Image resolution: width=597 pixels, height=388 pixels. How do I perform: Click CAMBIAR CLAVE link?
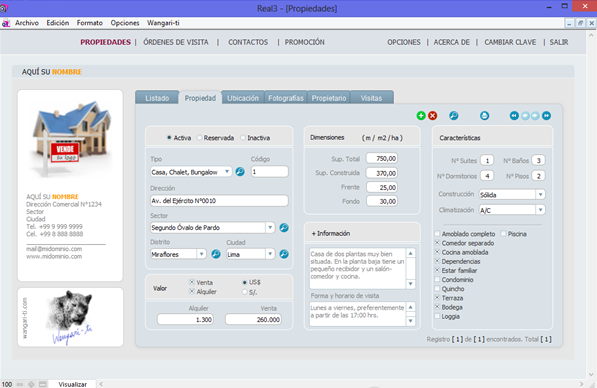pyautogui.click(x=510, y=42)
